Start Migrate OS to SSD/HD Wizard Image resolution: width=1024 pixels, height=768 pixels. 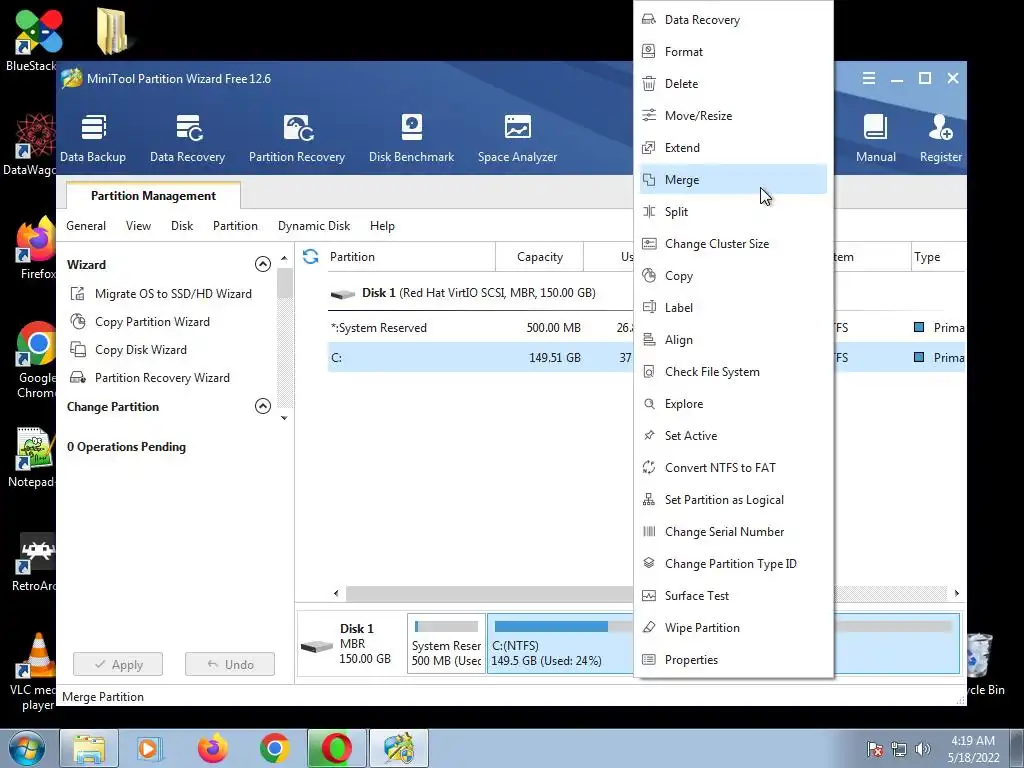[x=161, y=294]
